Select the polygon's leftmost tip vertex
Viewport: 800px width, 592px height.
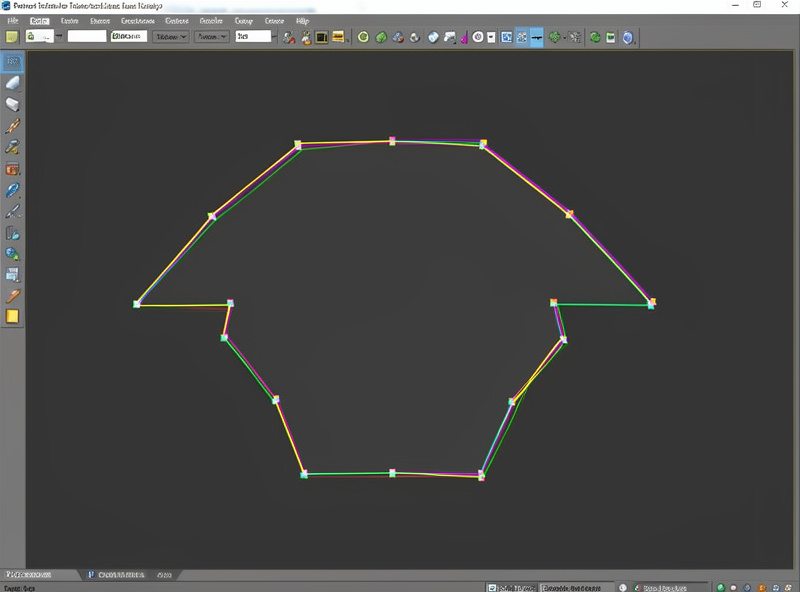136,304
